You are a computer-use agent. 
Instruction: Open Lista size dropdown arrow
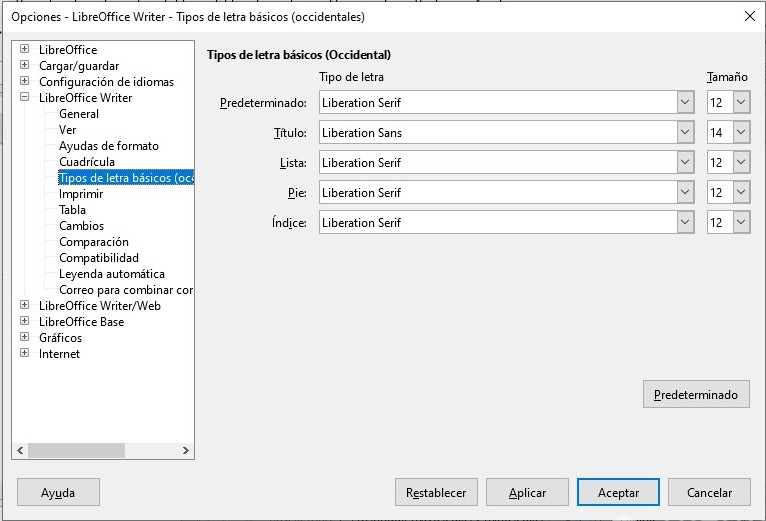[x=741, y=163]
